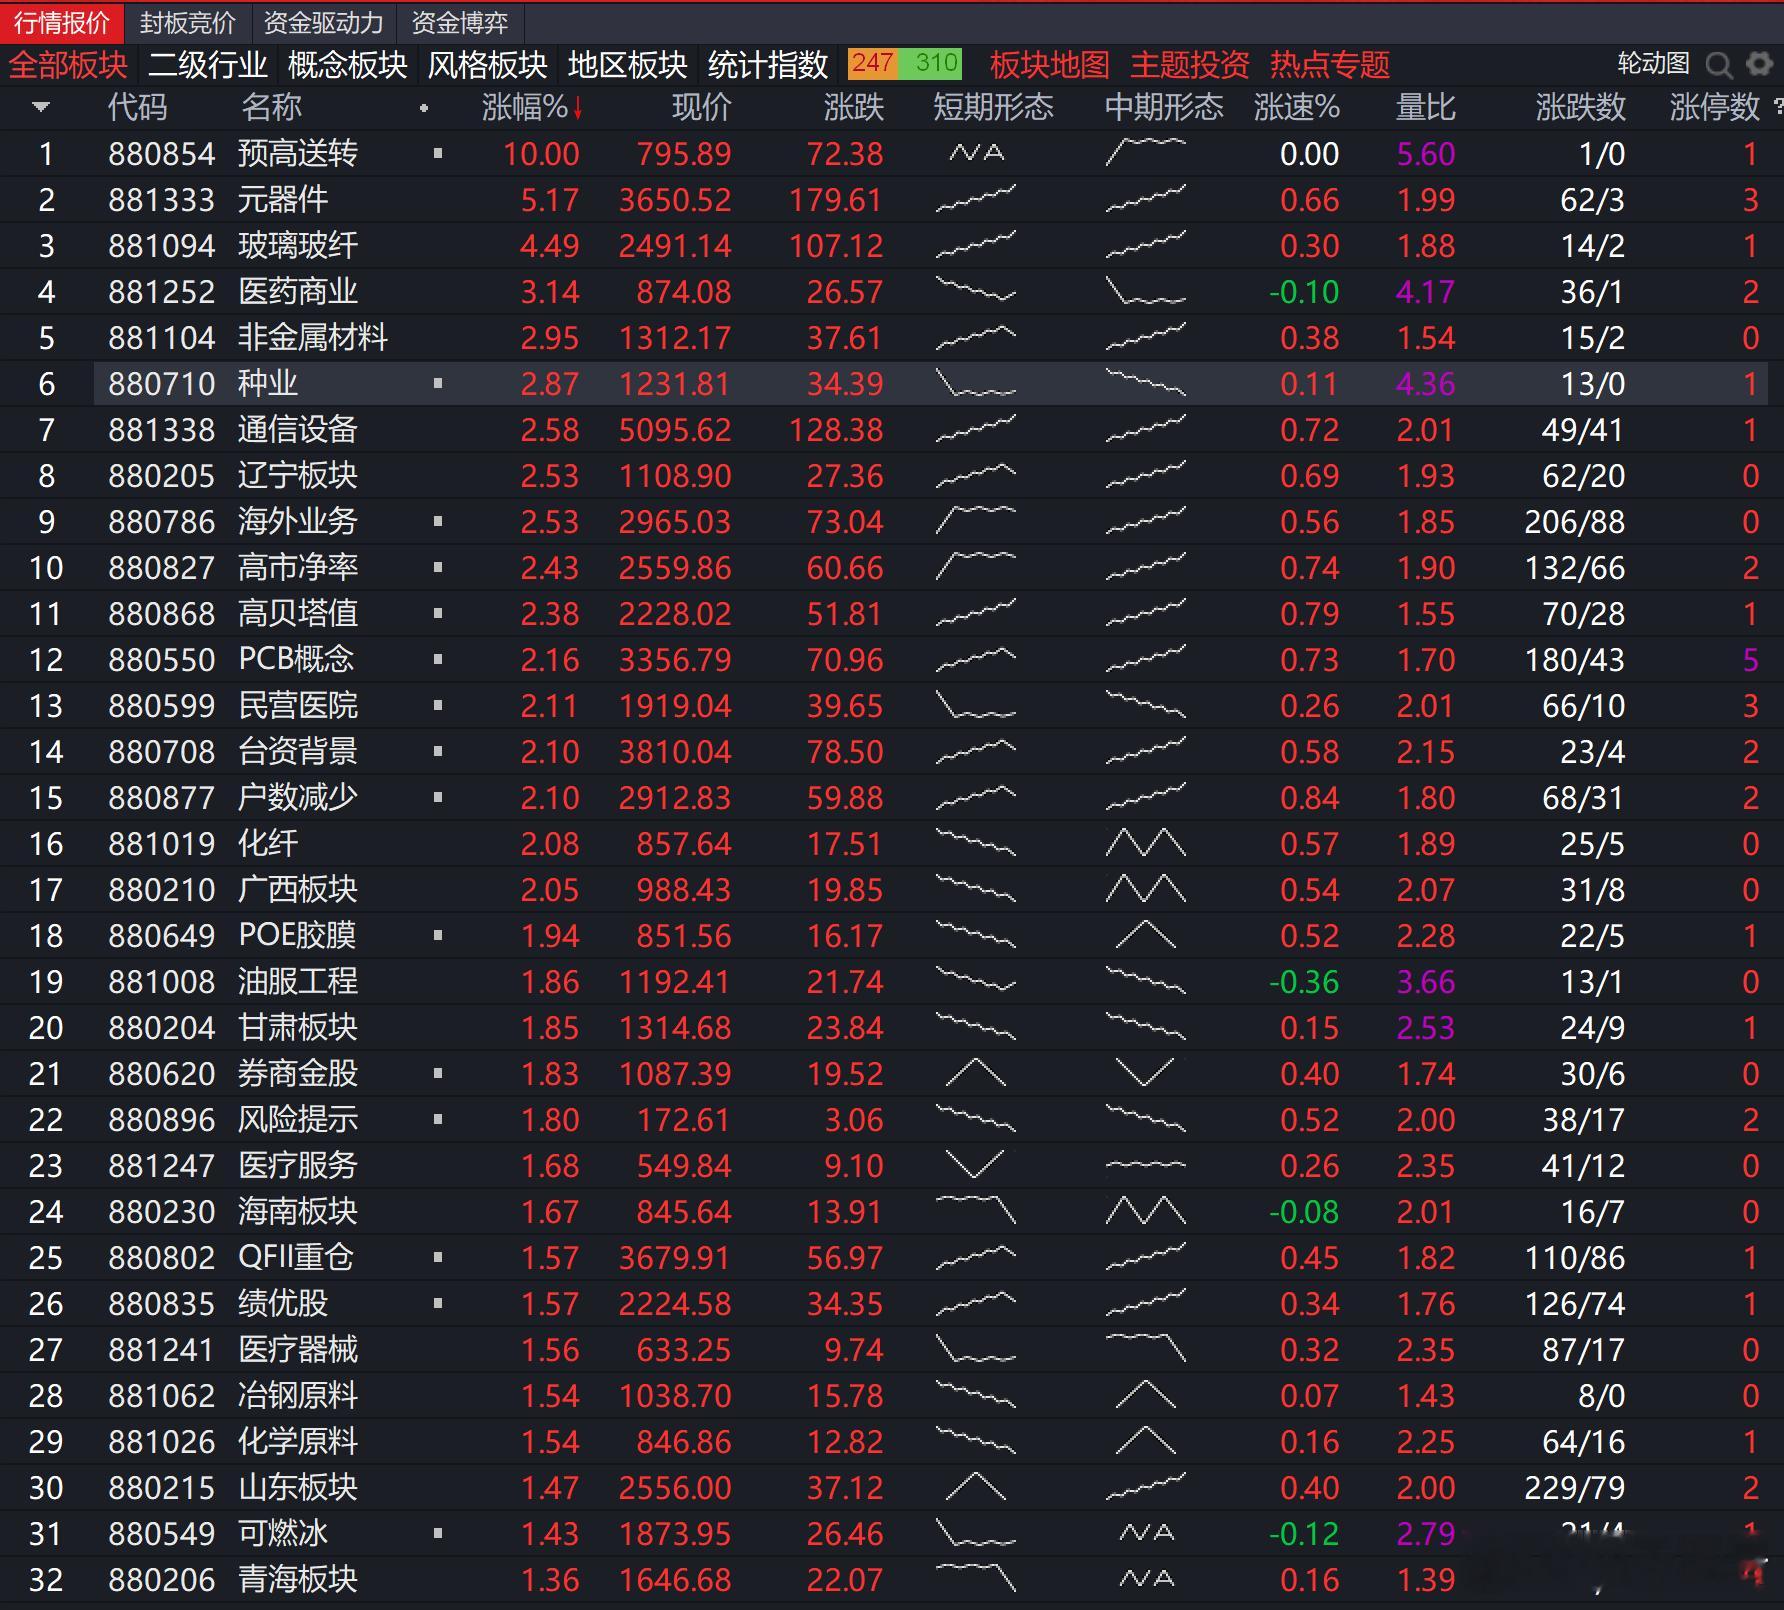Click the square marker next to PCB概念

[x=438, y=660]
